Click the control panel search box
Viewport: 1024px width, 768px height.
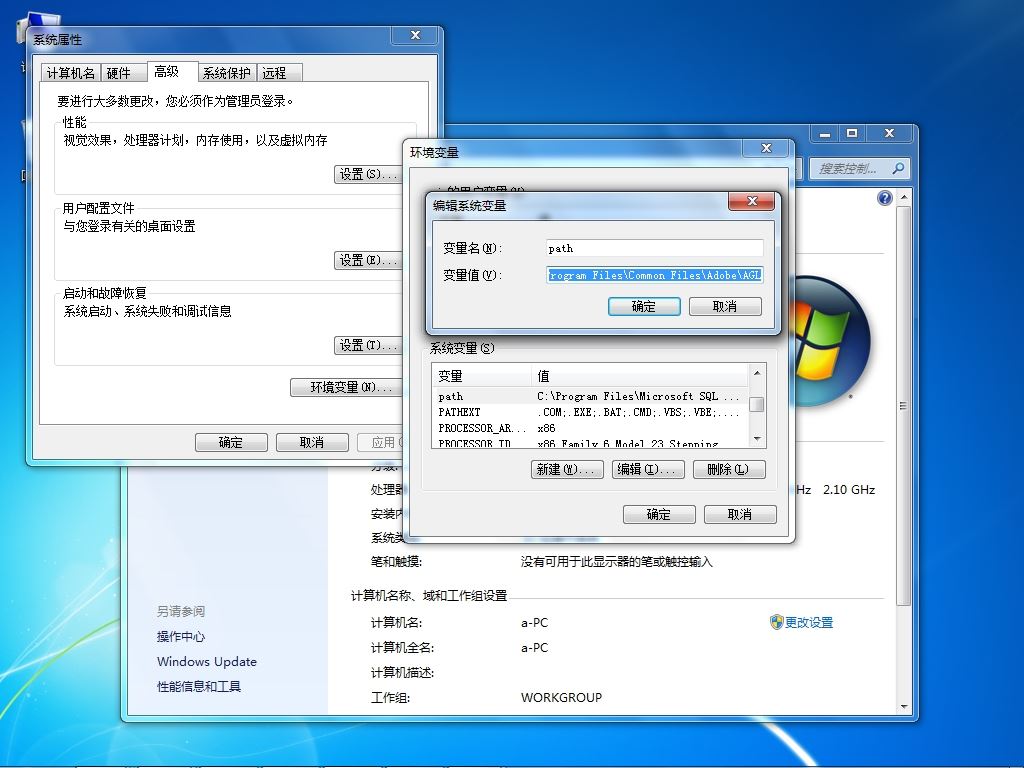859,168
